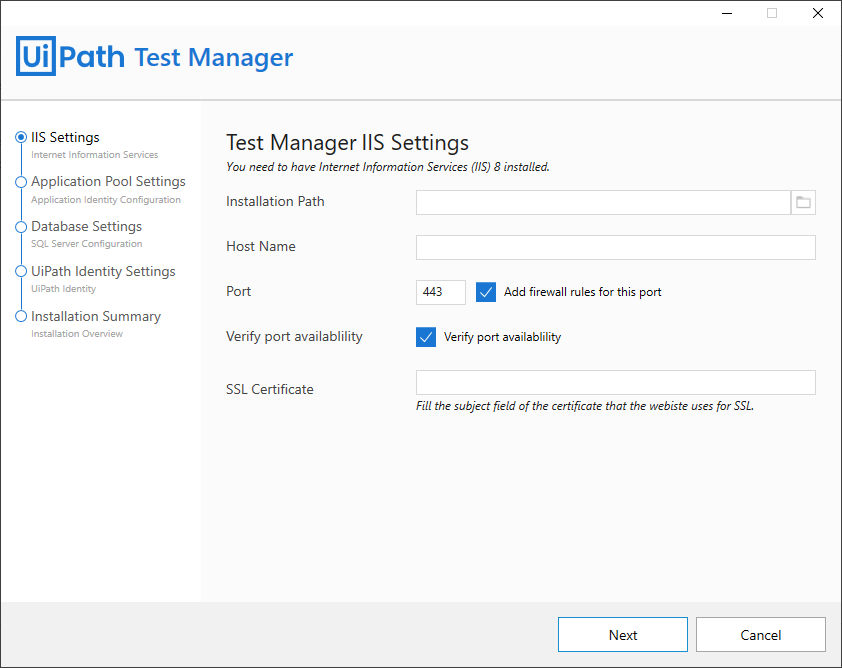
Task: Click the 'Test Manager IIS Settings' heading
Action: [x=347, y=143]
